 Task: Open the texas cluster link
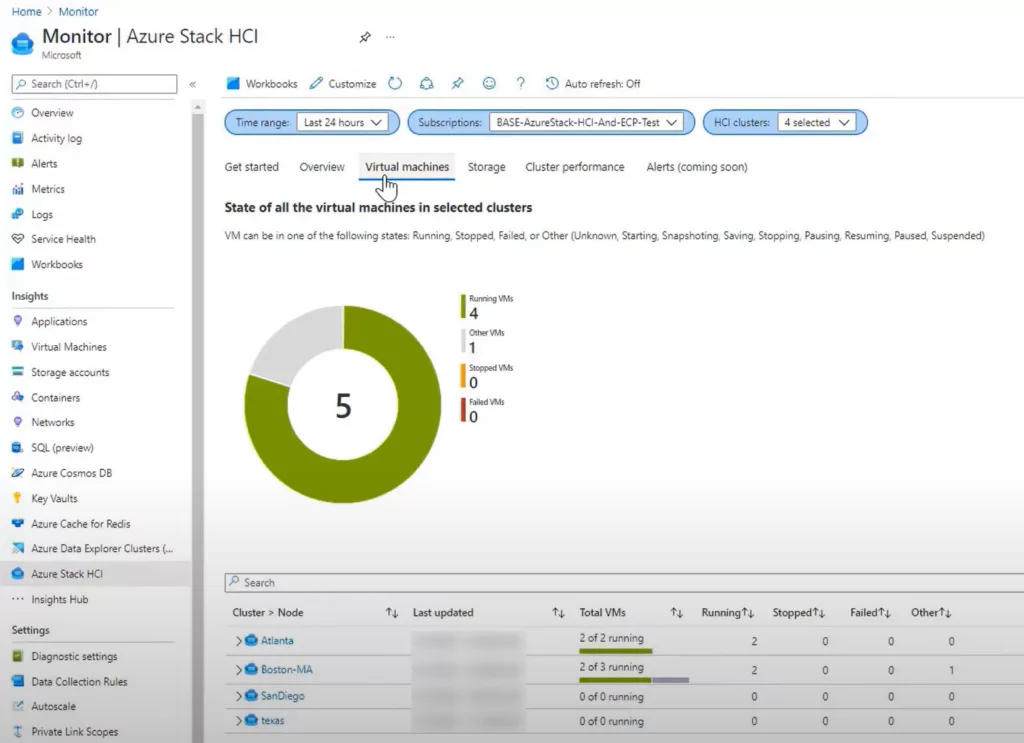pos(272,721)
